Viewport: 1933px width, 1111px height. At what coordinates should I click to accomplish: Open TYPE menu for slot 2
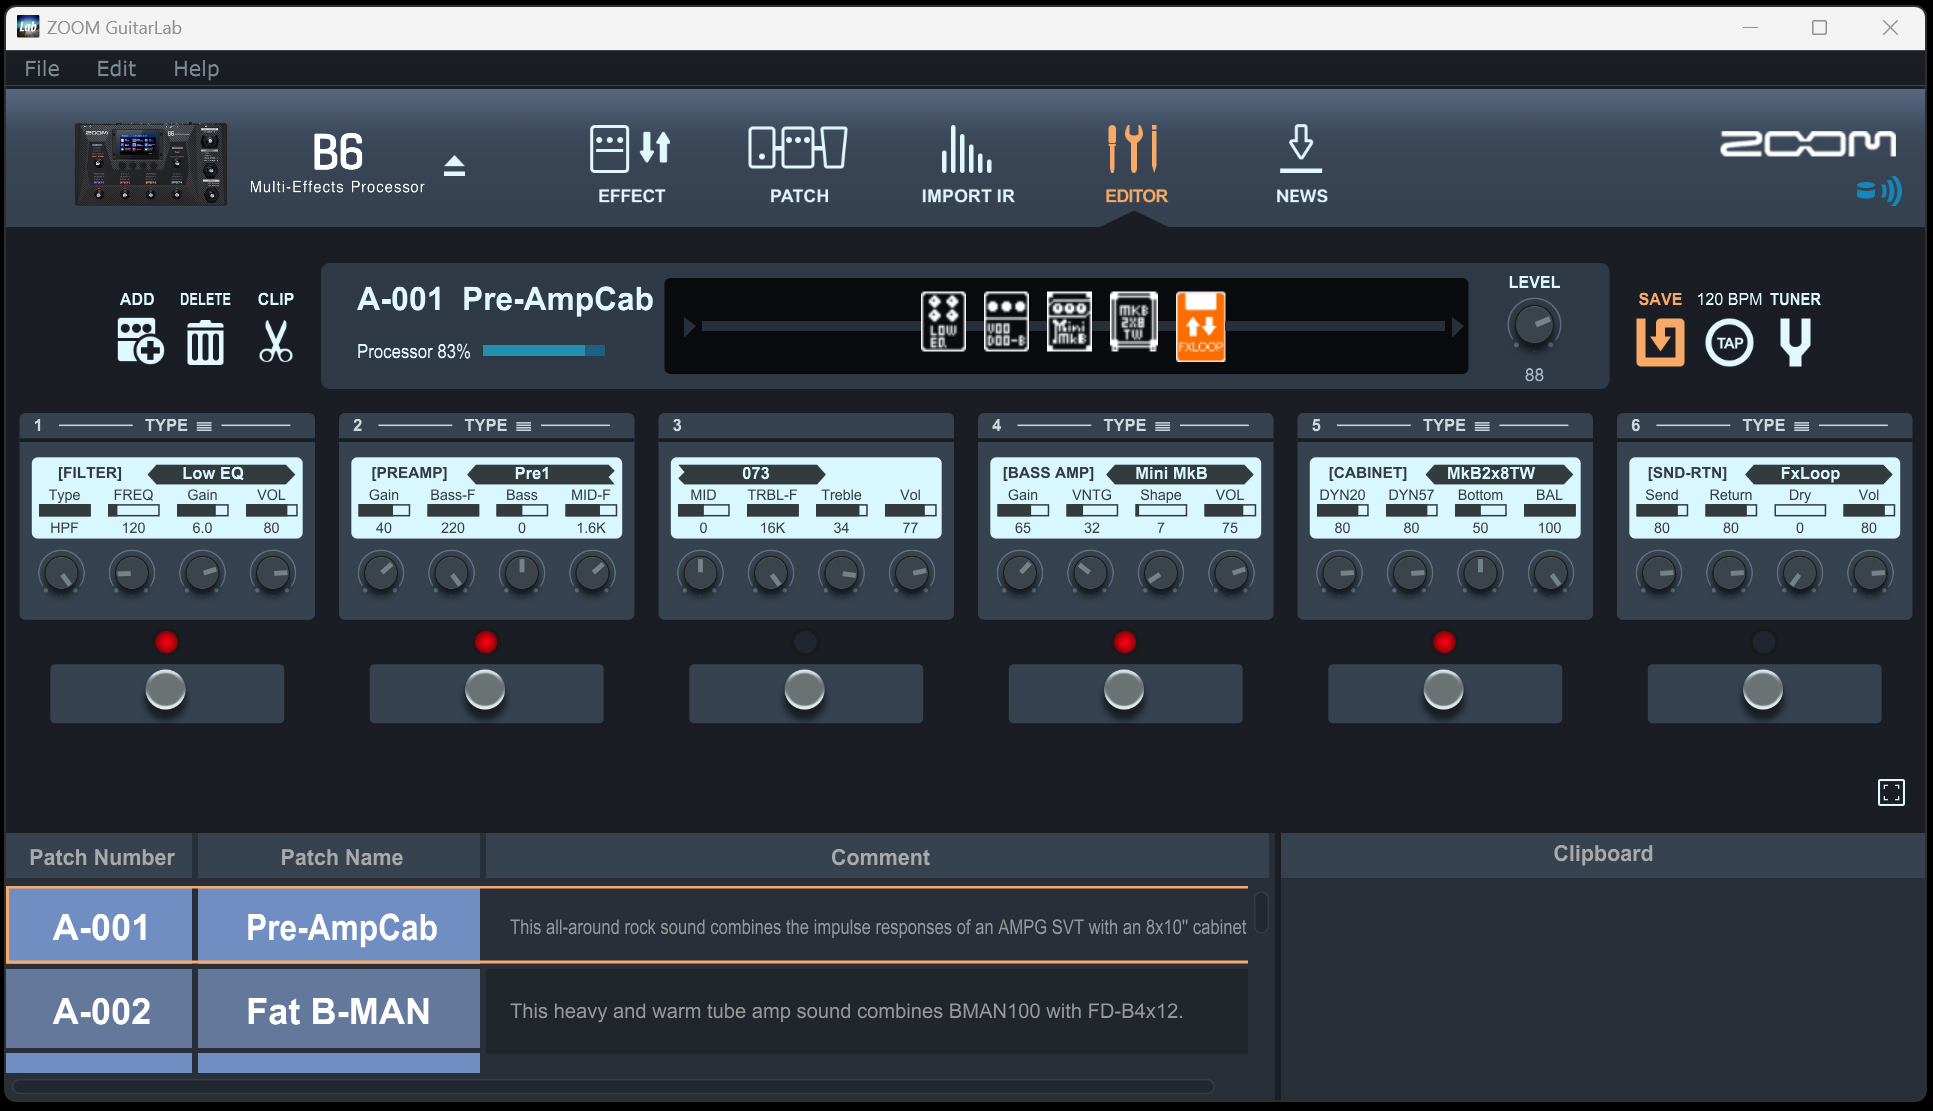click(498, 426)
